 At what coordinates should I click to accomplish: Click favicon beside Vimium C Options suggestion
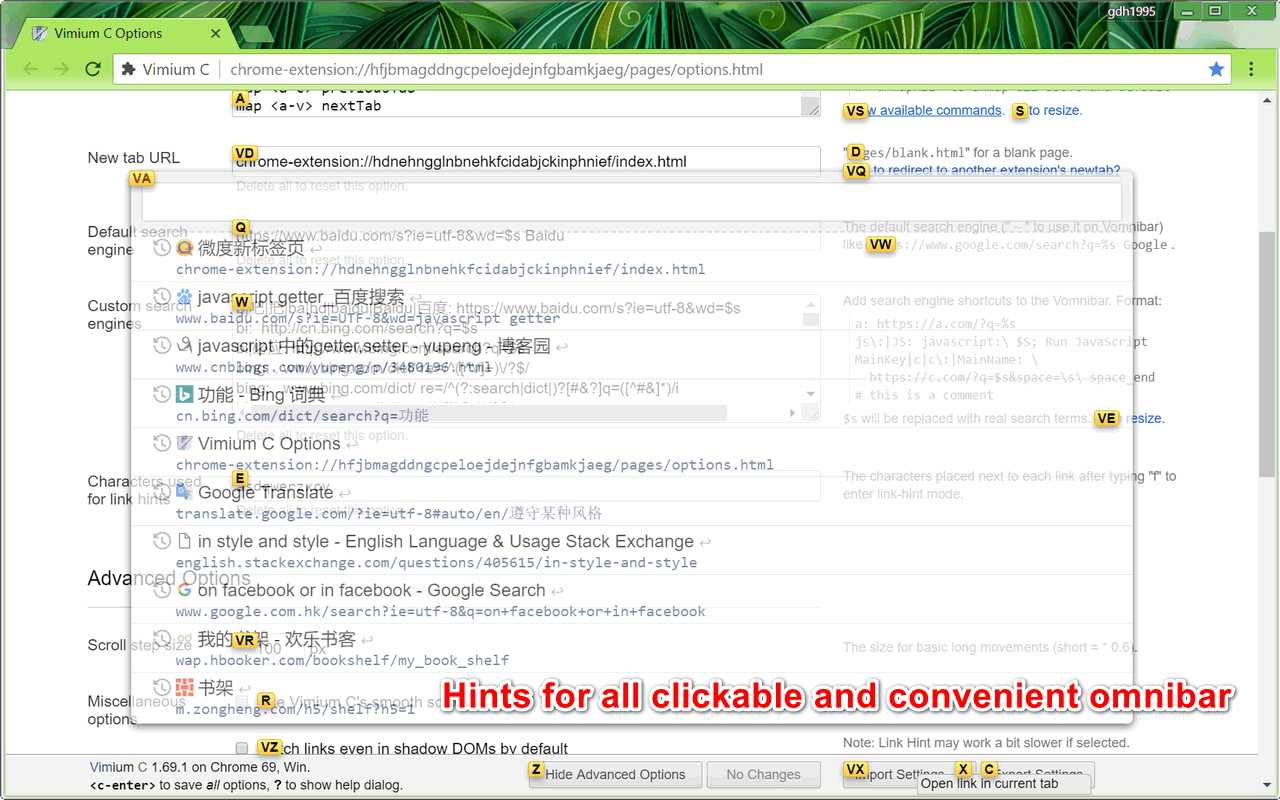184,443
